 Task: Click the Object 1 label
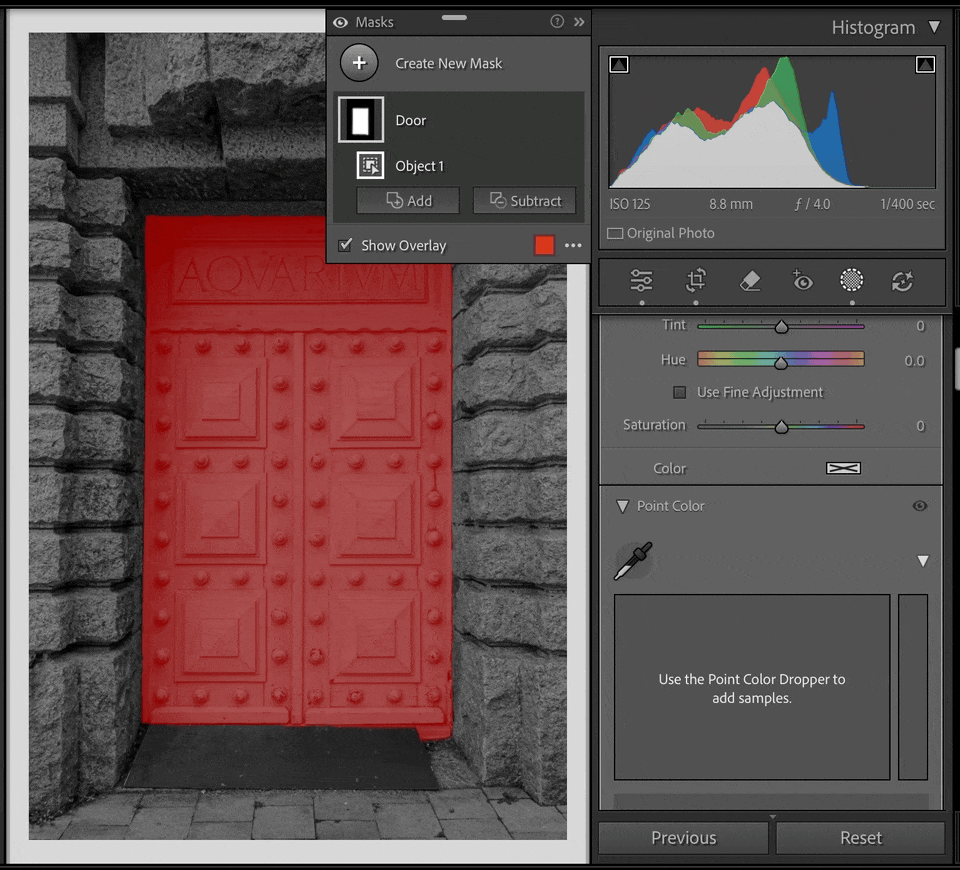tap(419, 166)
